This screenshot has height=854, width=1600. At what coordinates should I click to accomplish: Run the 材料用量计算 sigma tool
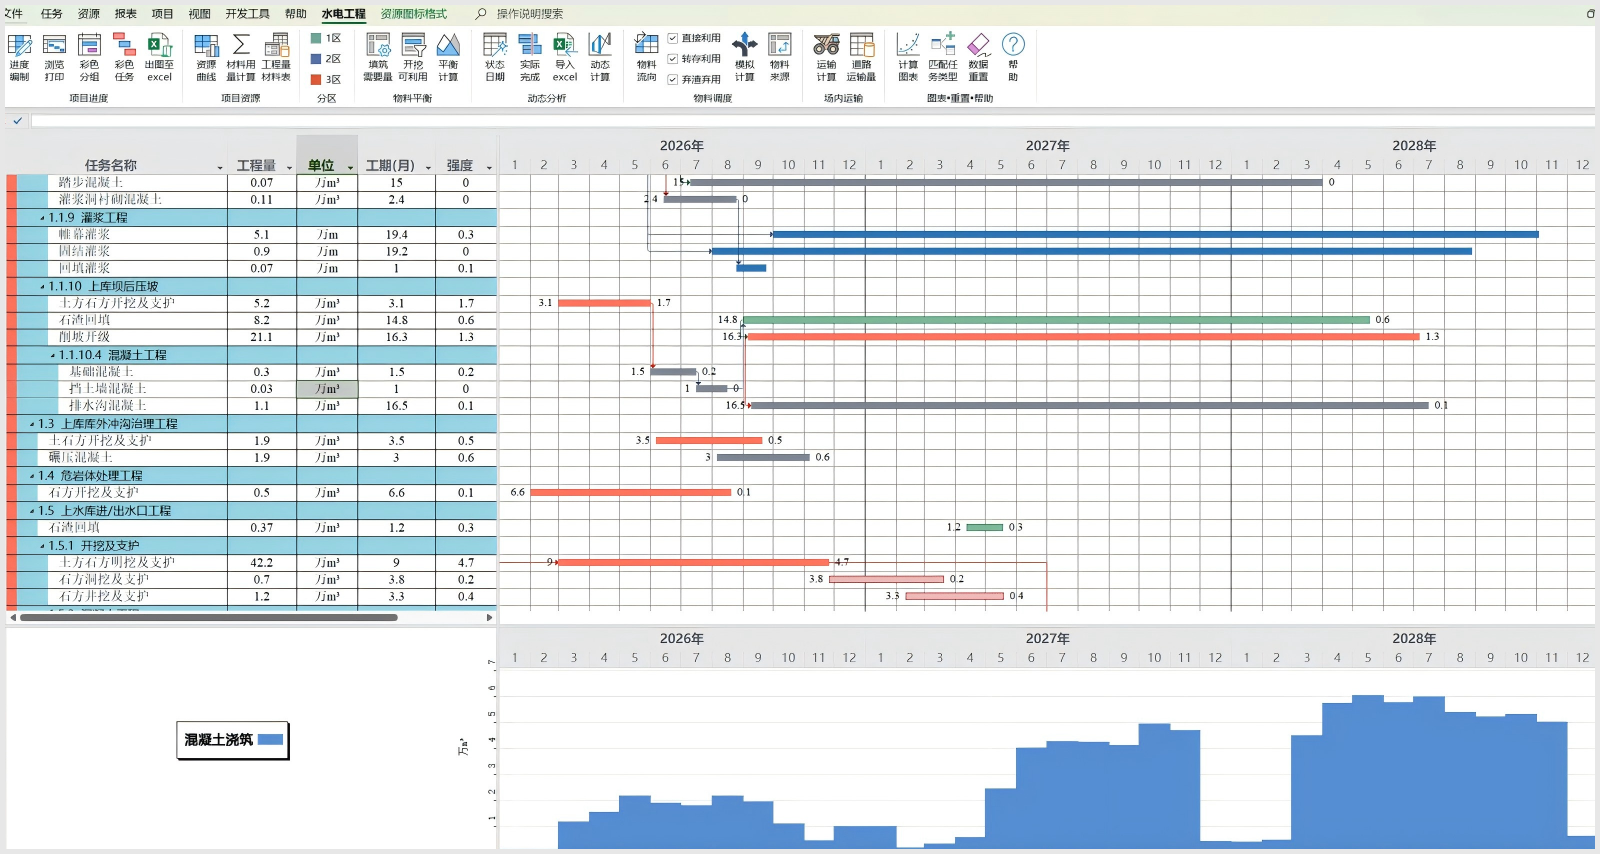click(x=241, y=56)
